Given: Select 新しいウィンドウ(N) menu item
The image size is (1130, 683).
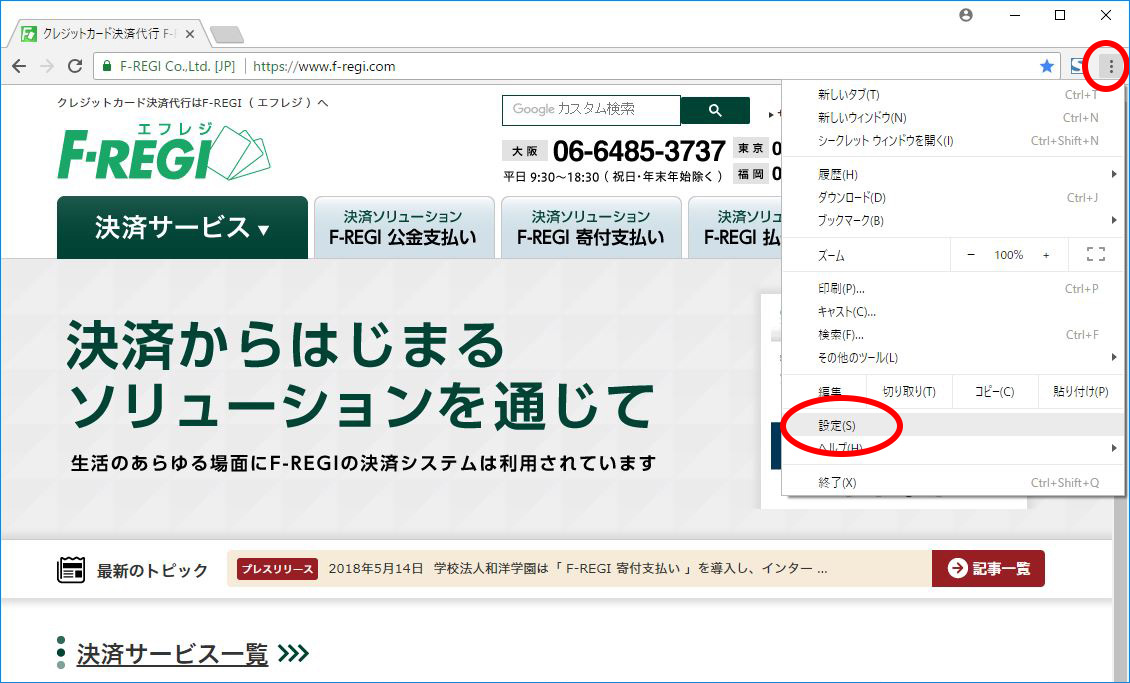Looking at the screenshot, I should click(953, 117).
